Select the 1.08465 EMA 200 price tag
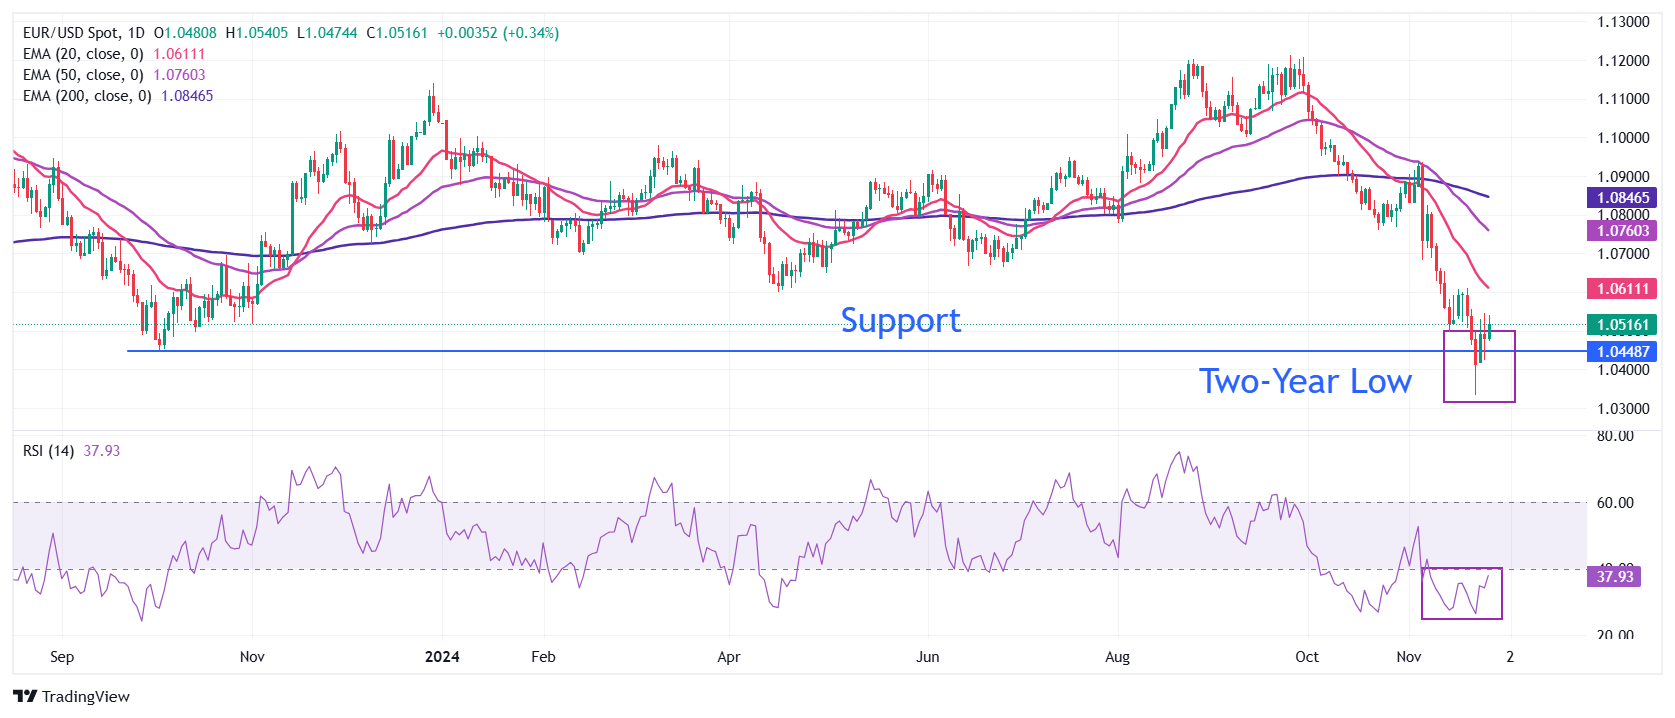Viewport: 1675px width, 718px height. coord(1622,198)
